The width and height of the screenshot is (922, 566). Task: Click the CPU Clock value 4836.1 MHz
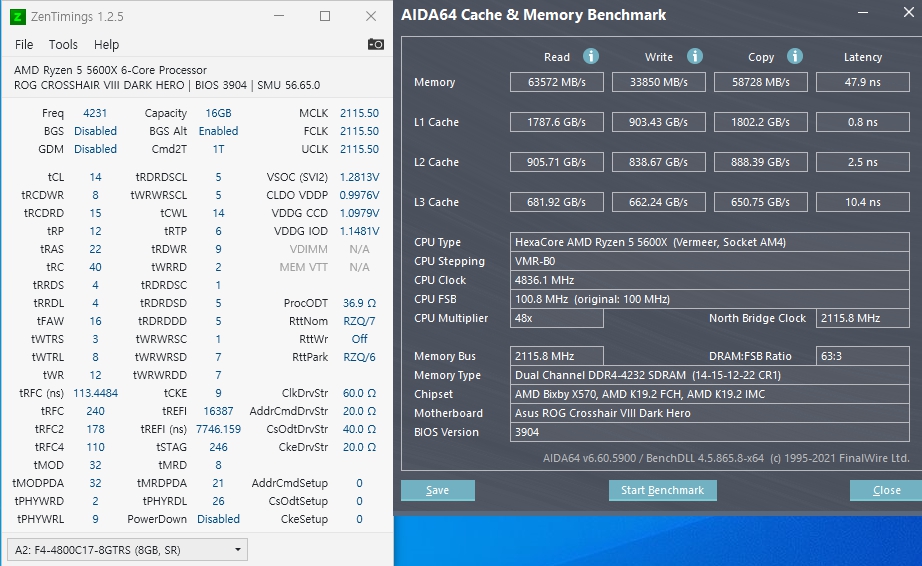coord(710,280)
